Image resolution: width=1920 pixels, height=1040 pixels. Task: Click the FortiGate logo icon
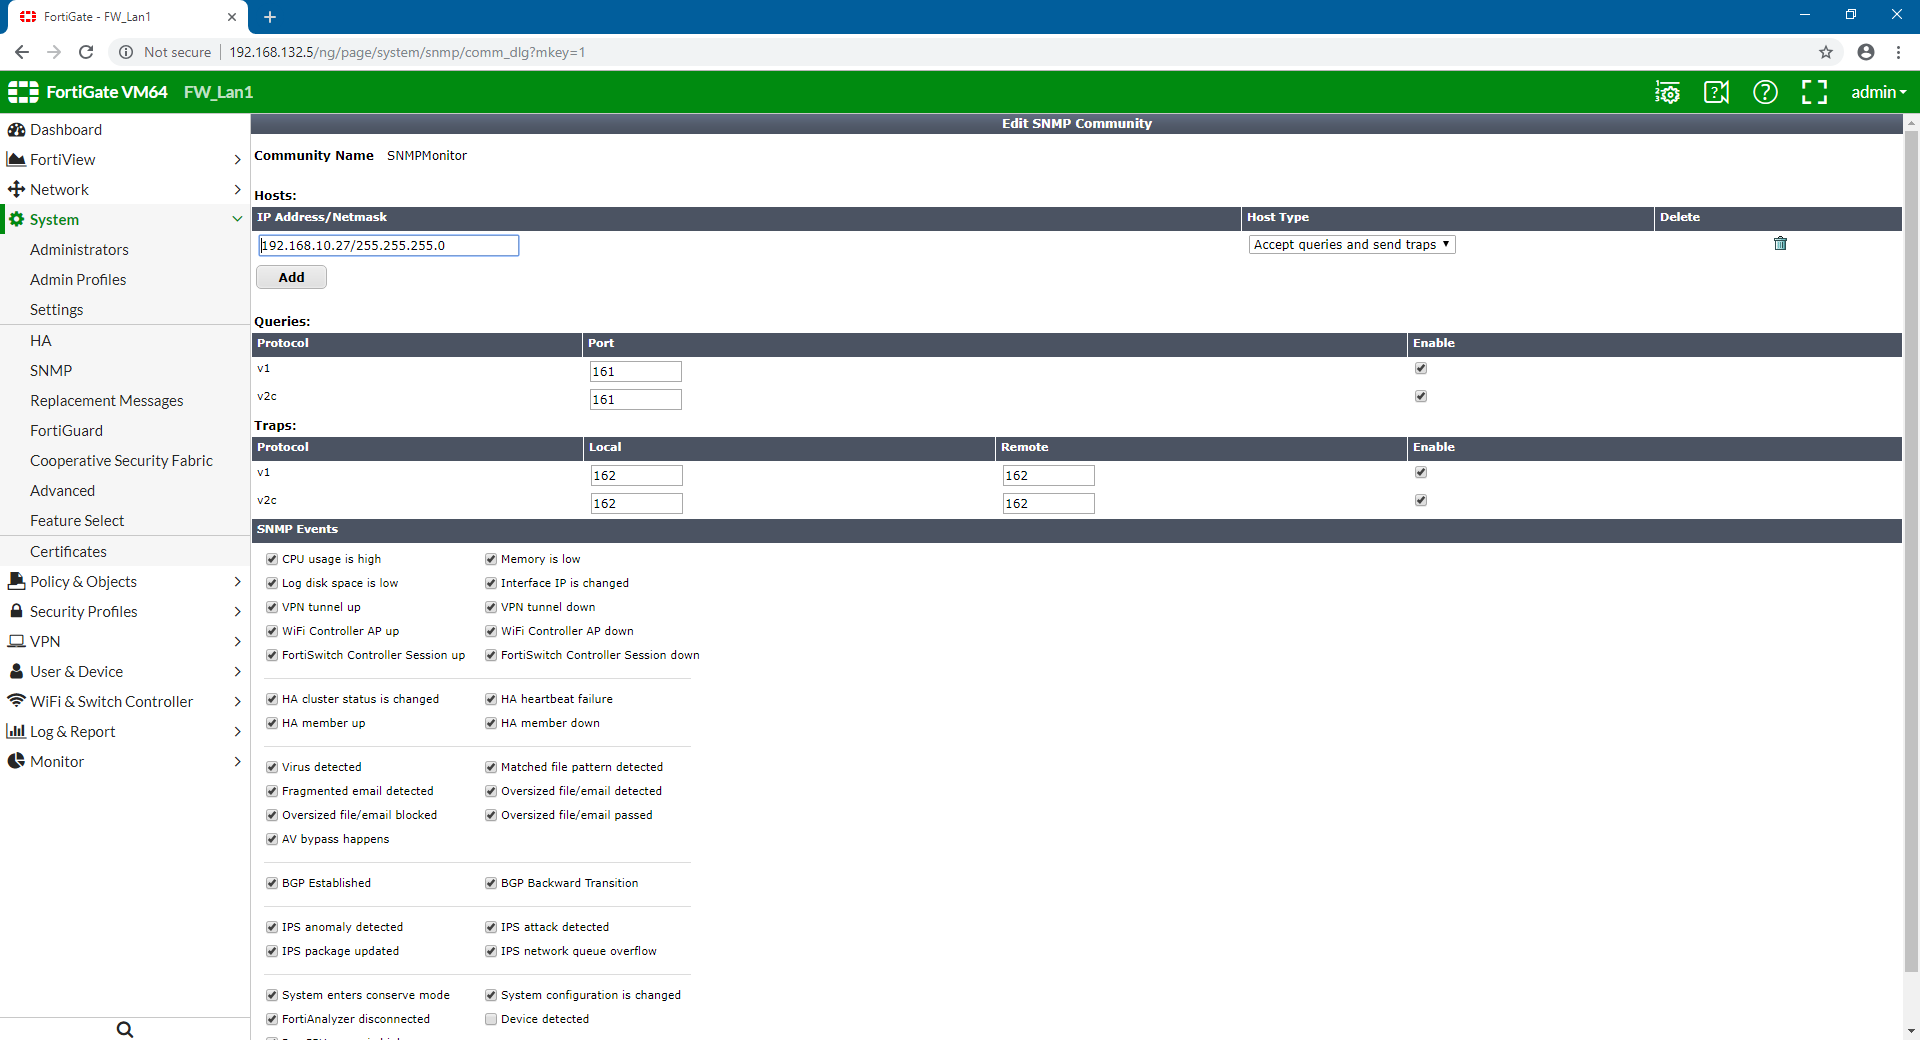click(x=23, y=92)
